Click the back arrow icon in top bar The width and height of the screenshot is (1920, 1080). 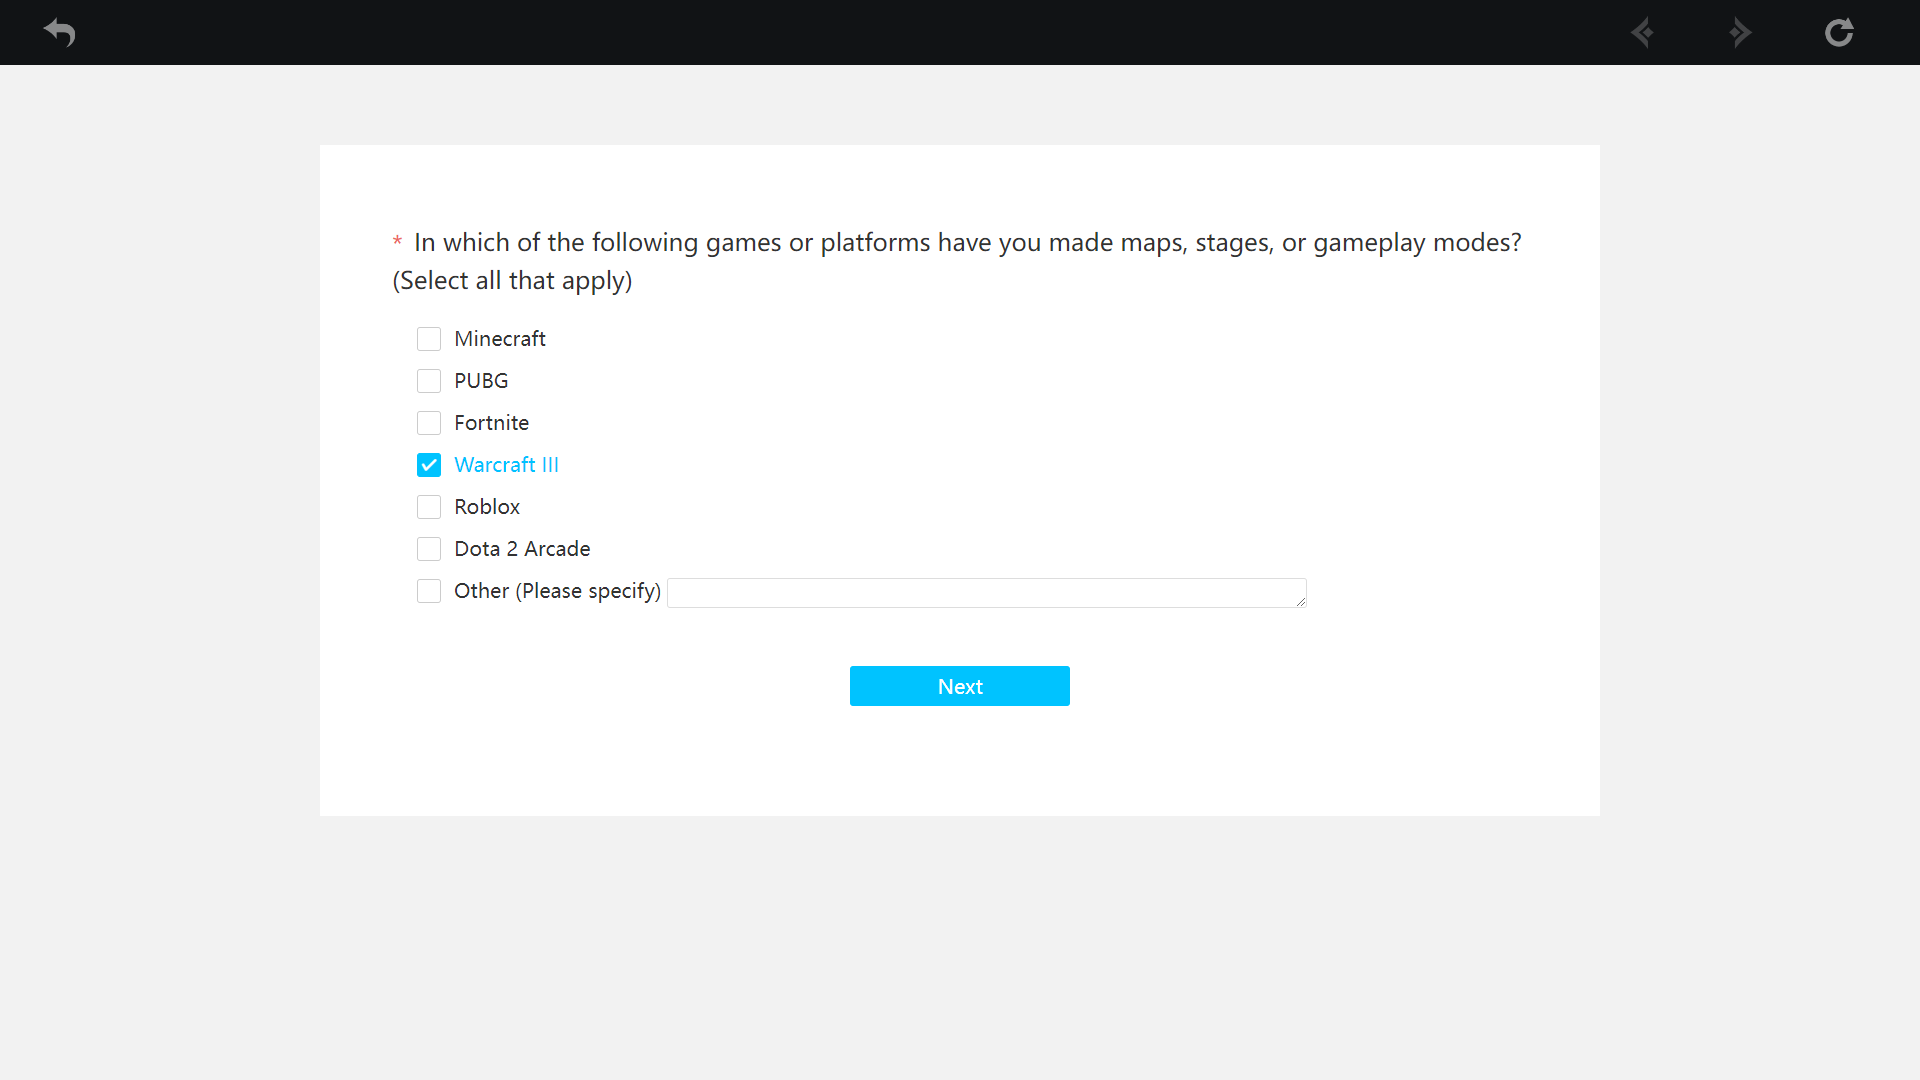point(60,32)
